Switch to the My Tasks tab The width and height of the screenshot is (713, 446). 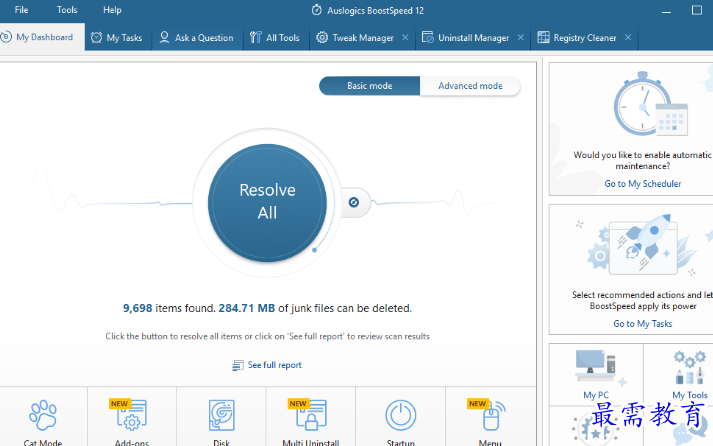coord(117,37)
